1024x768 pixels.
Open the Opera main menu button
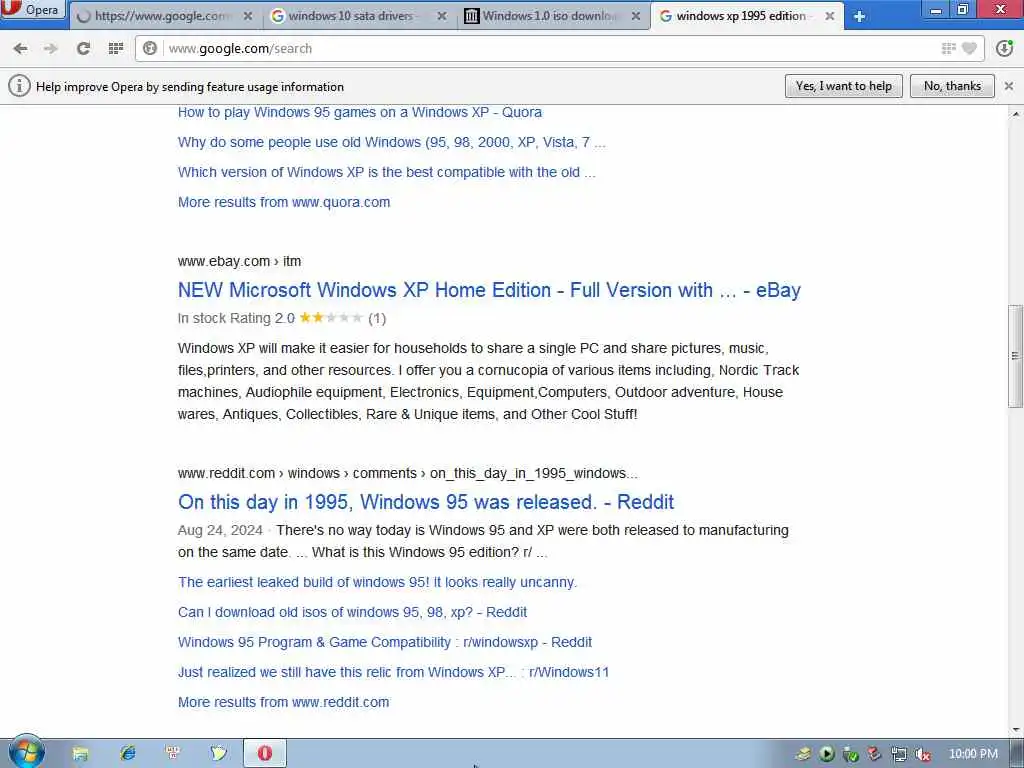[x=33, y=9]
